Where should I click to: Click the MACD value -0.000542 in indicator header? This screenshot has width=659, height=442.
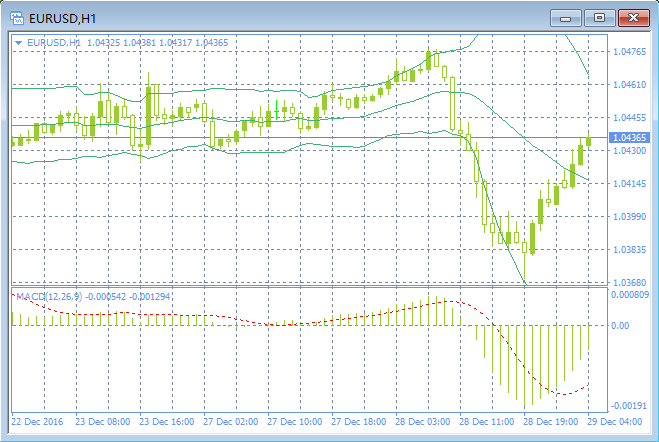[x=105, y=297]
